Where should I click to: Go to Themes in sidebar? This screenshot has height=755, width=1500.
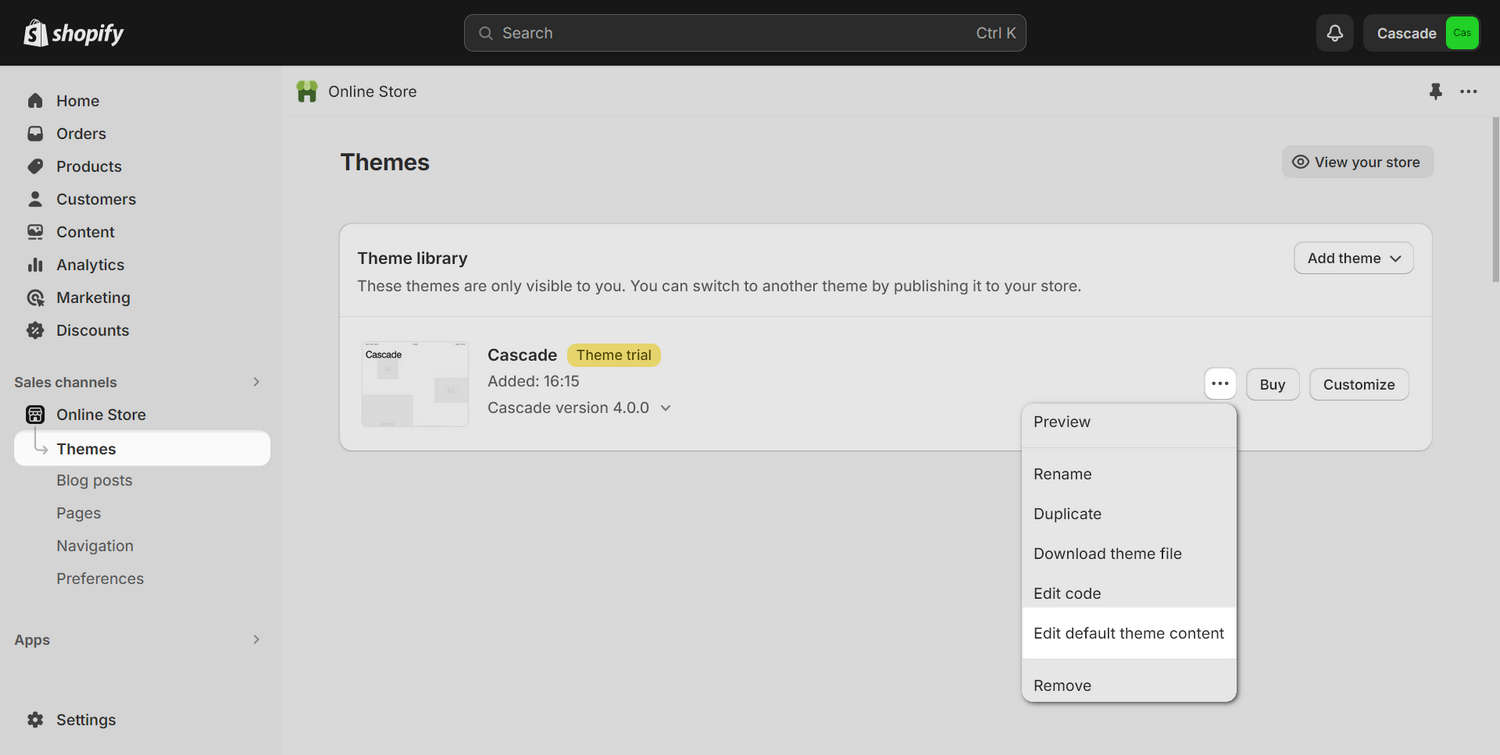tap(142, 449)
